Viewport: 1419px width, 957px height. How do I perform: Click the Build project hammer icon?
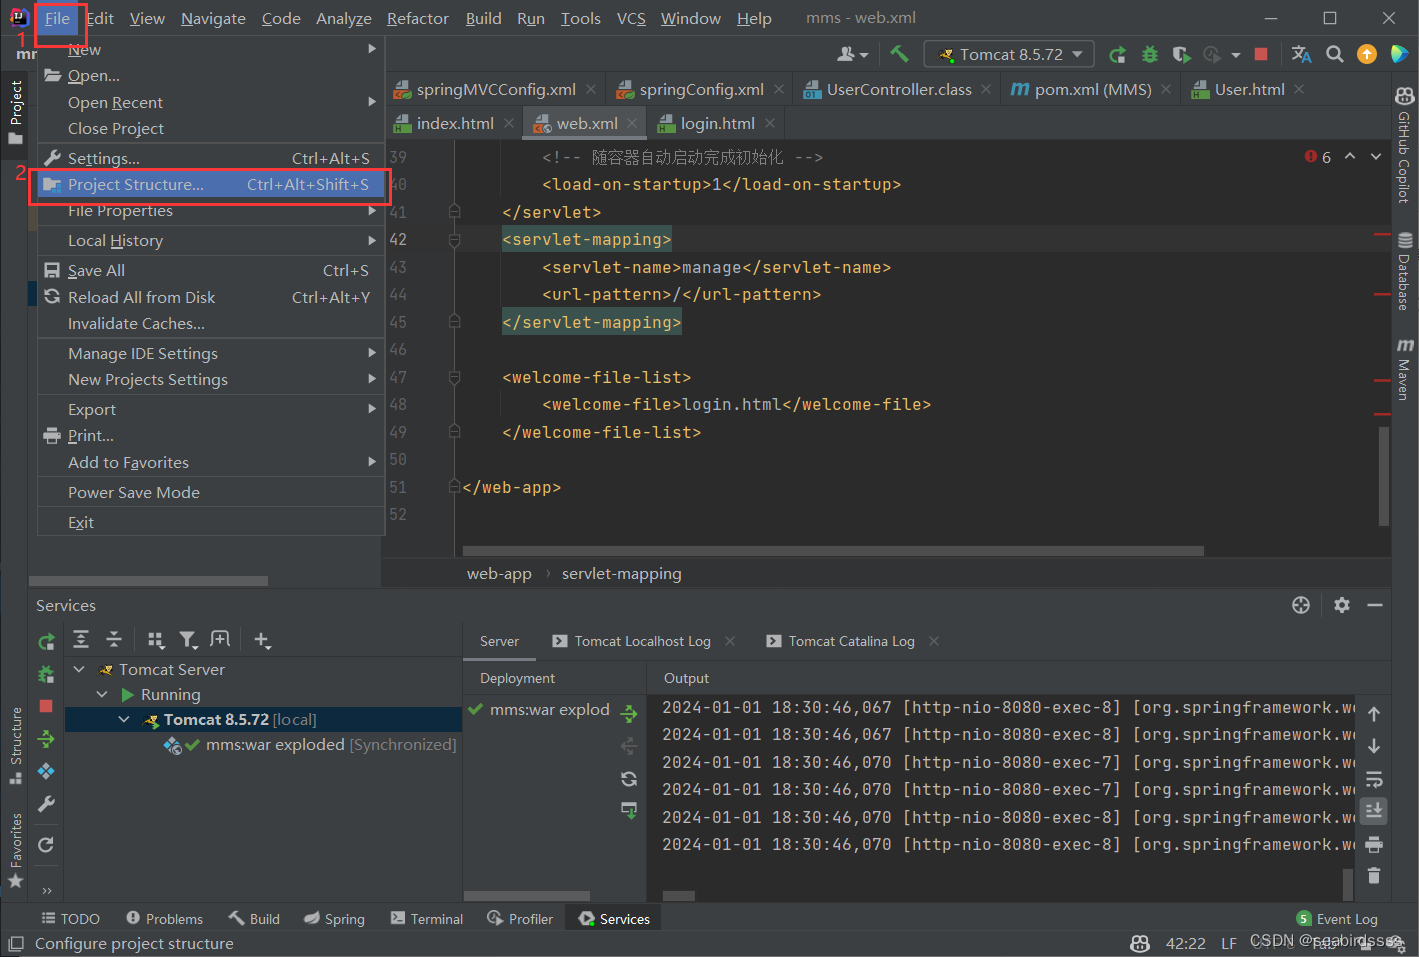899,54
